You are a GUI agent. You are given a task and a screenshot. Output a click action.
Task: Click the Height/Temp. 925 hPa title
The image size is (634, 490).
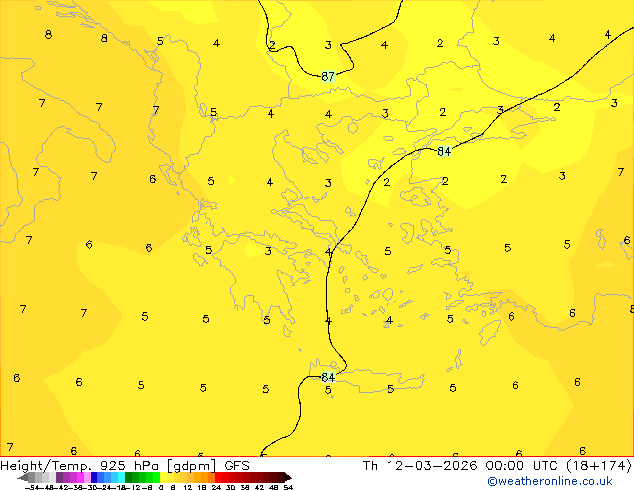tap(80, 466)
